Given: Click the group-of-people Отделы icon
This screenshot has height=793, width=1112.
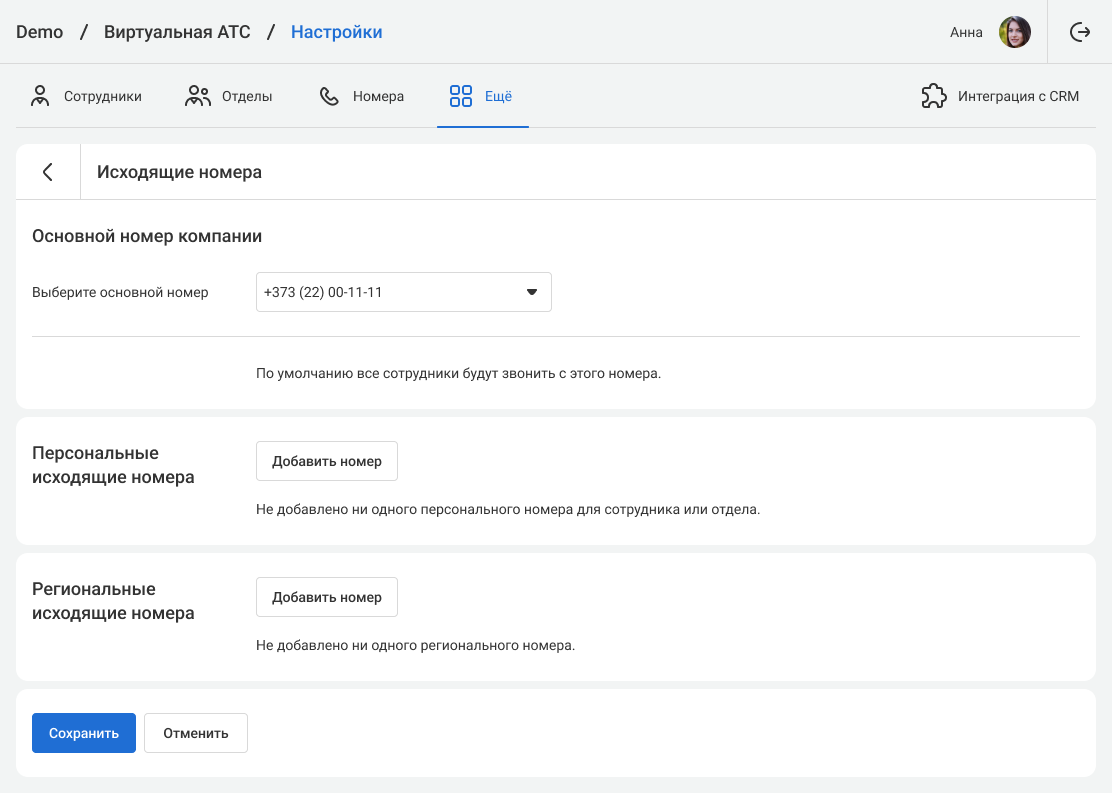Looking at the screenshot, I should click(198, 96).
